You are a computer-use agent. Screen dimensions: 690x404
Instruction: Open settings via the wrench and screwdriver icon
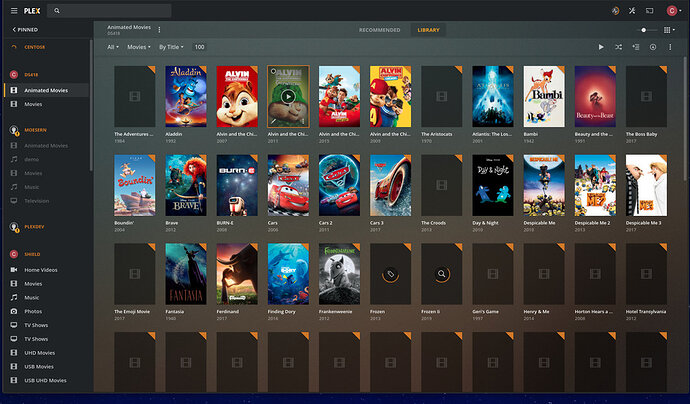[x=632, y=11]
